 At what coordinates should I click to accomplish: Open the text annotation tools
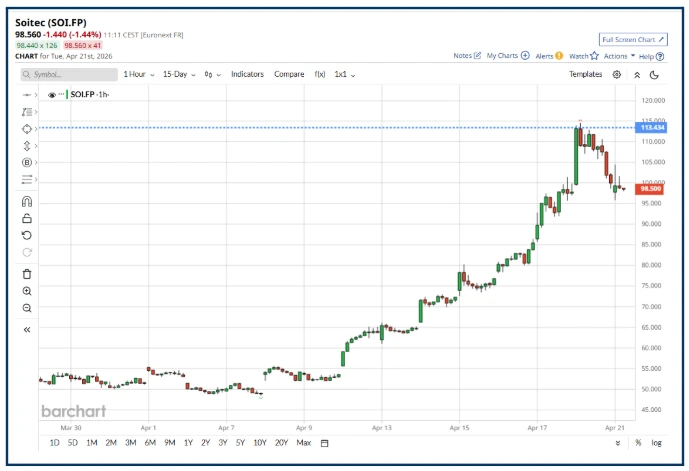[27, 112]
